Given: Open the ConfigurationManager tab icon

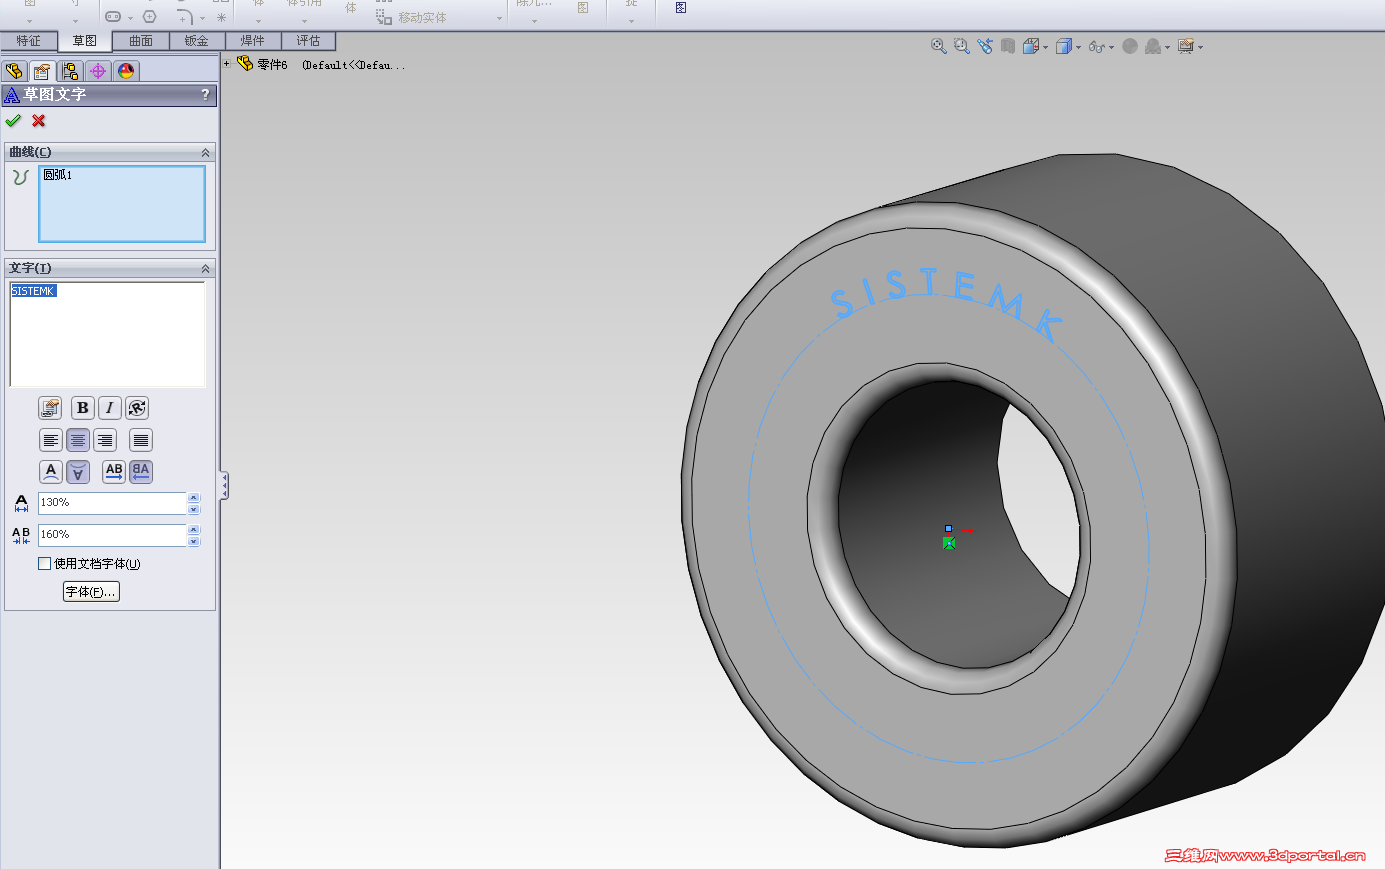Looking at the screenshot, I should click(x=70, y=71).
